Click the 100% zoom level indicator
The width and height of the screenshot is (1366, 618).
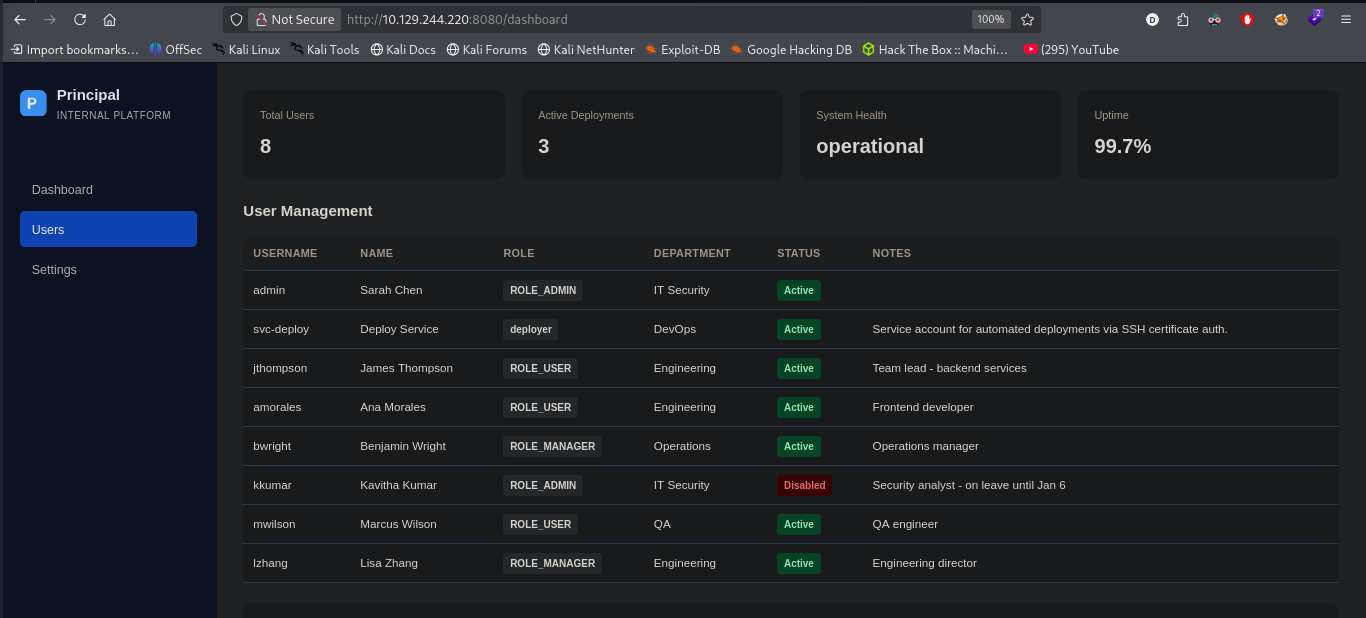click(990, 19)
